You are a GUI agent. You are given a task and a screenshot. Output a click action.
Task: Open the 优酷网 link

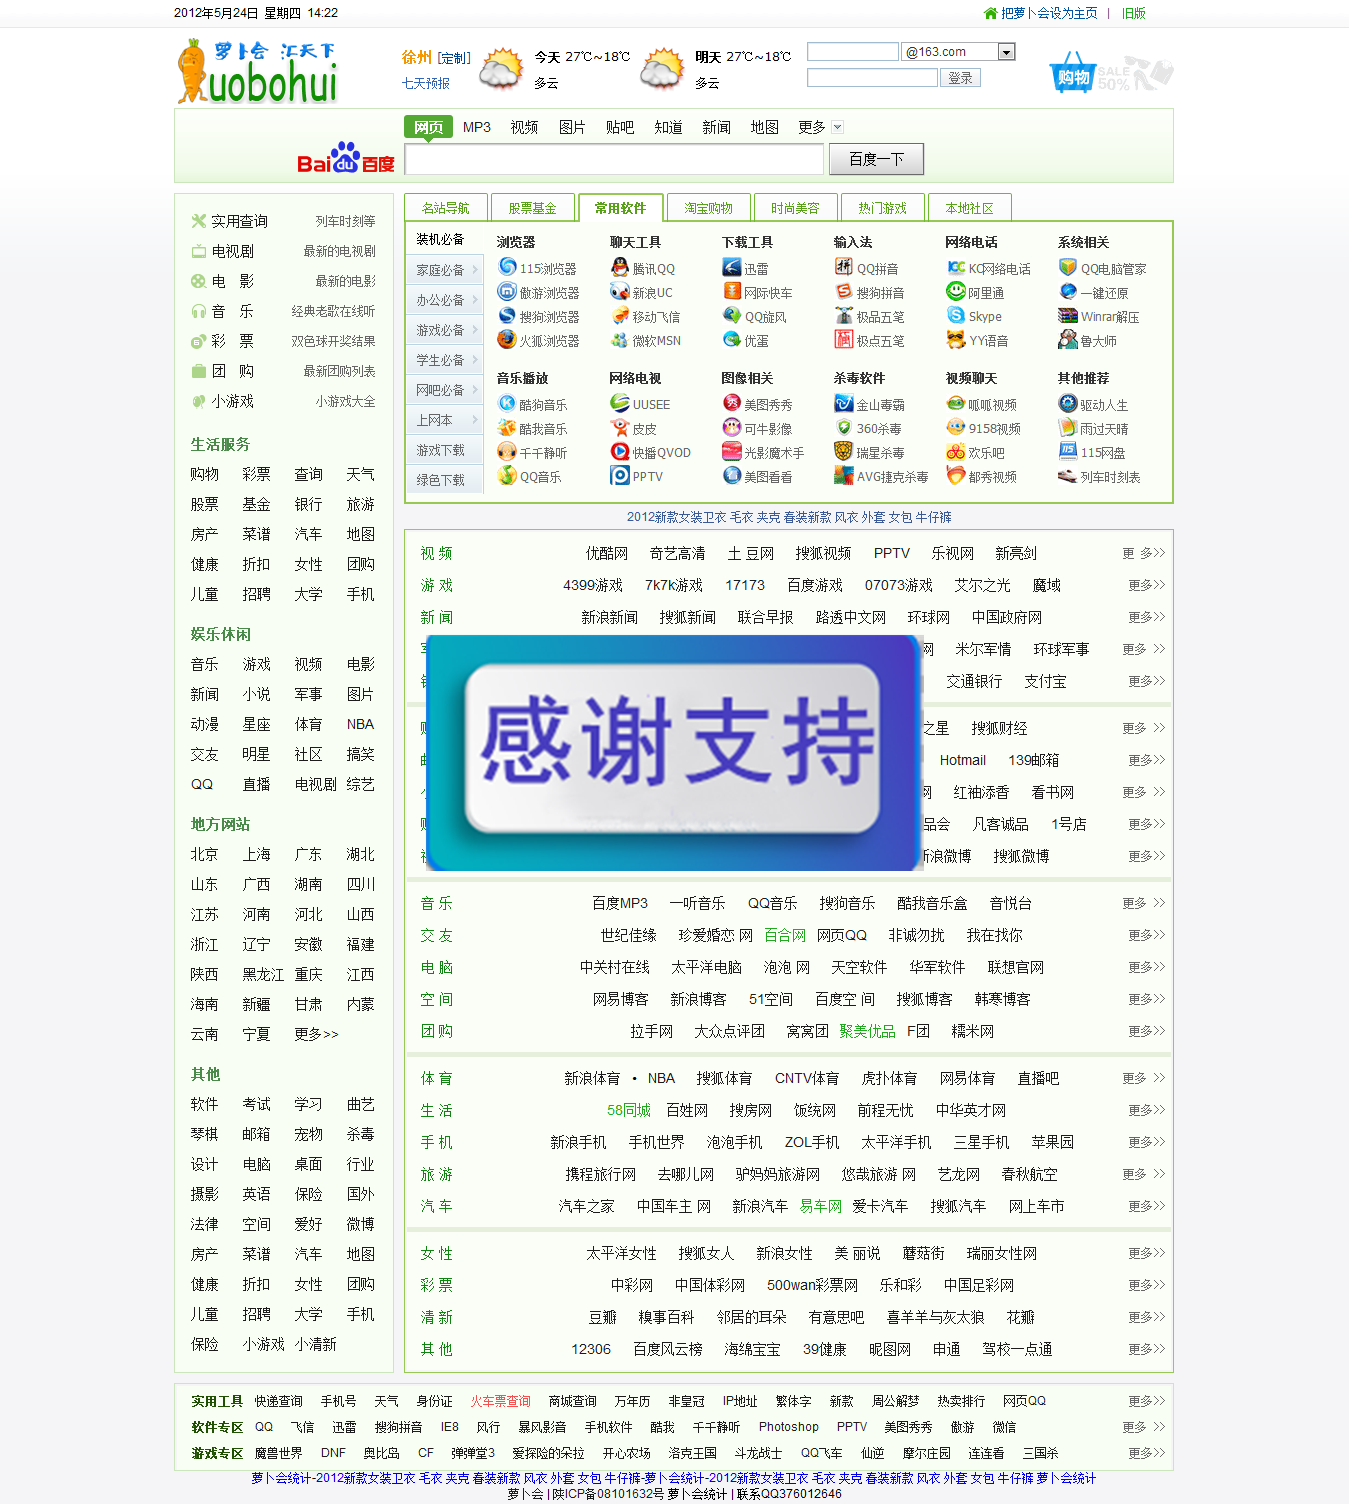coord(607,553)
